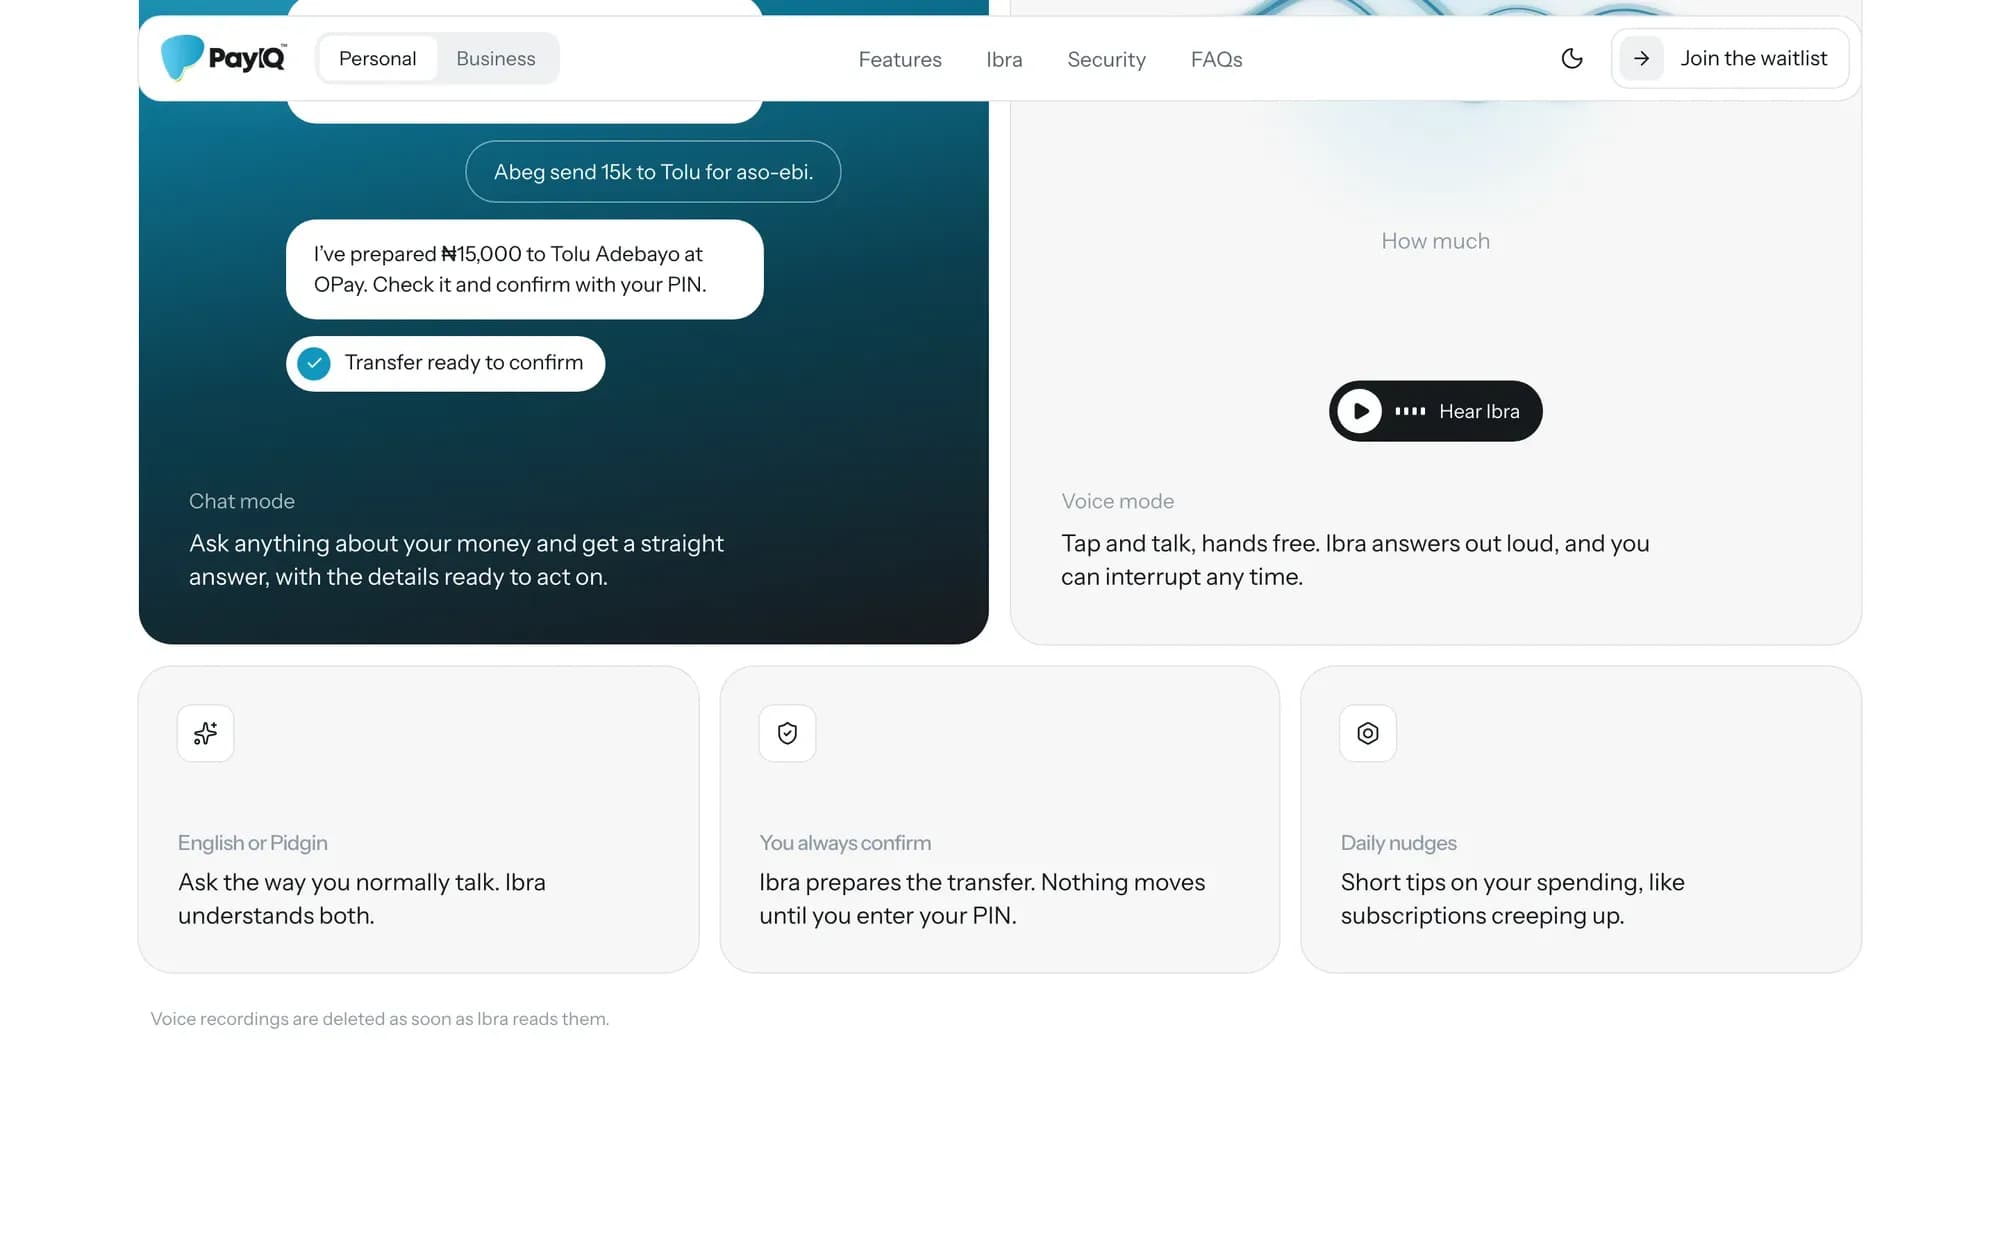Open FAQs in the navigation
This screenshot has height=1250, width=2000.
tap(1216, 60)
